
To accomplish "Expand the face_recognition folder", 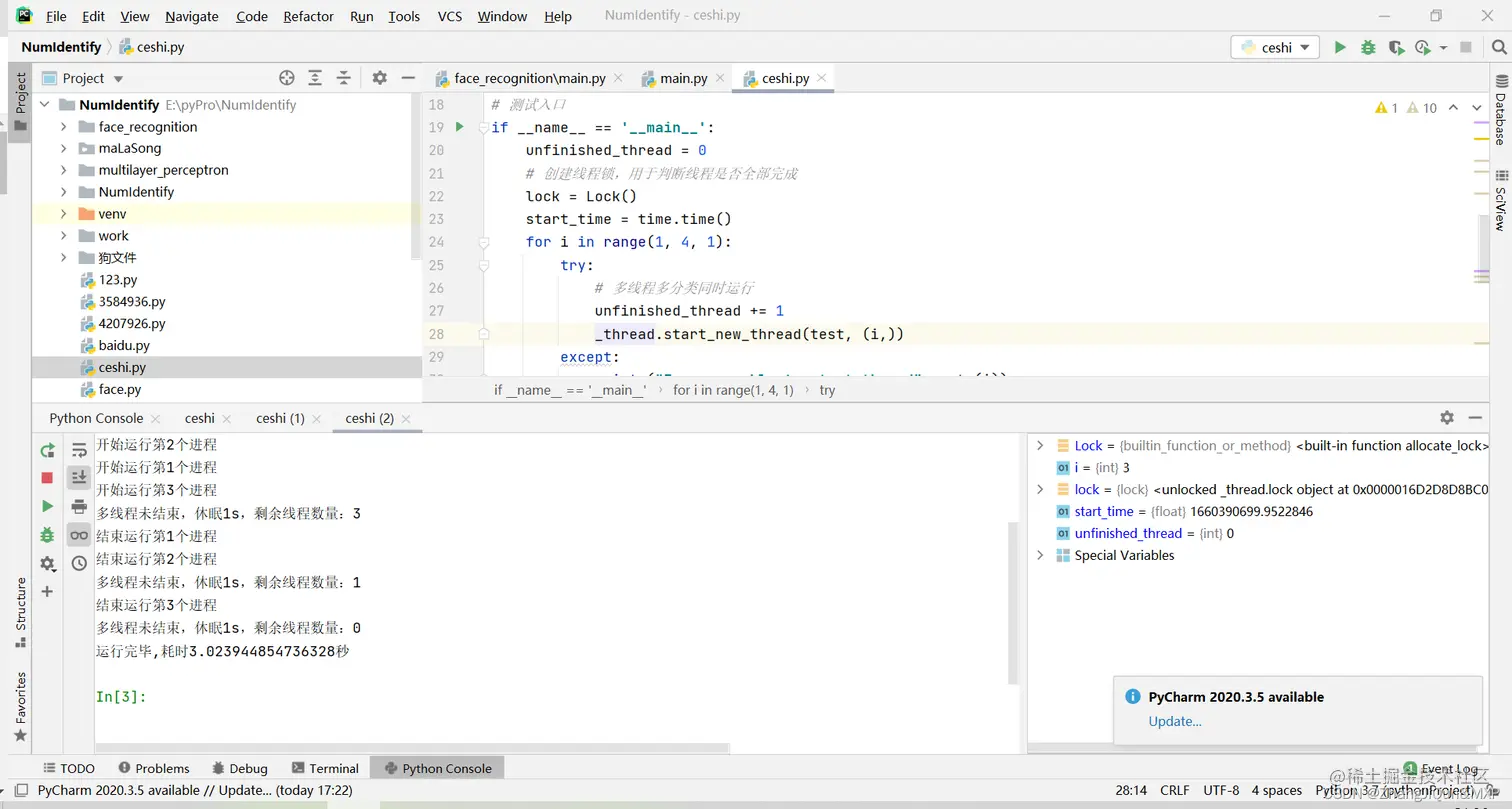I will [64, 127].
